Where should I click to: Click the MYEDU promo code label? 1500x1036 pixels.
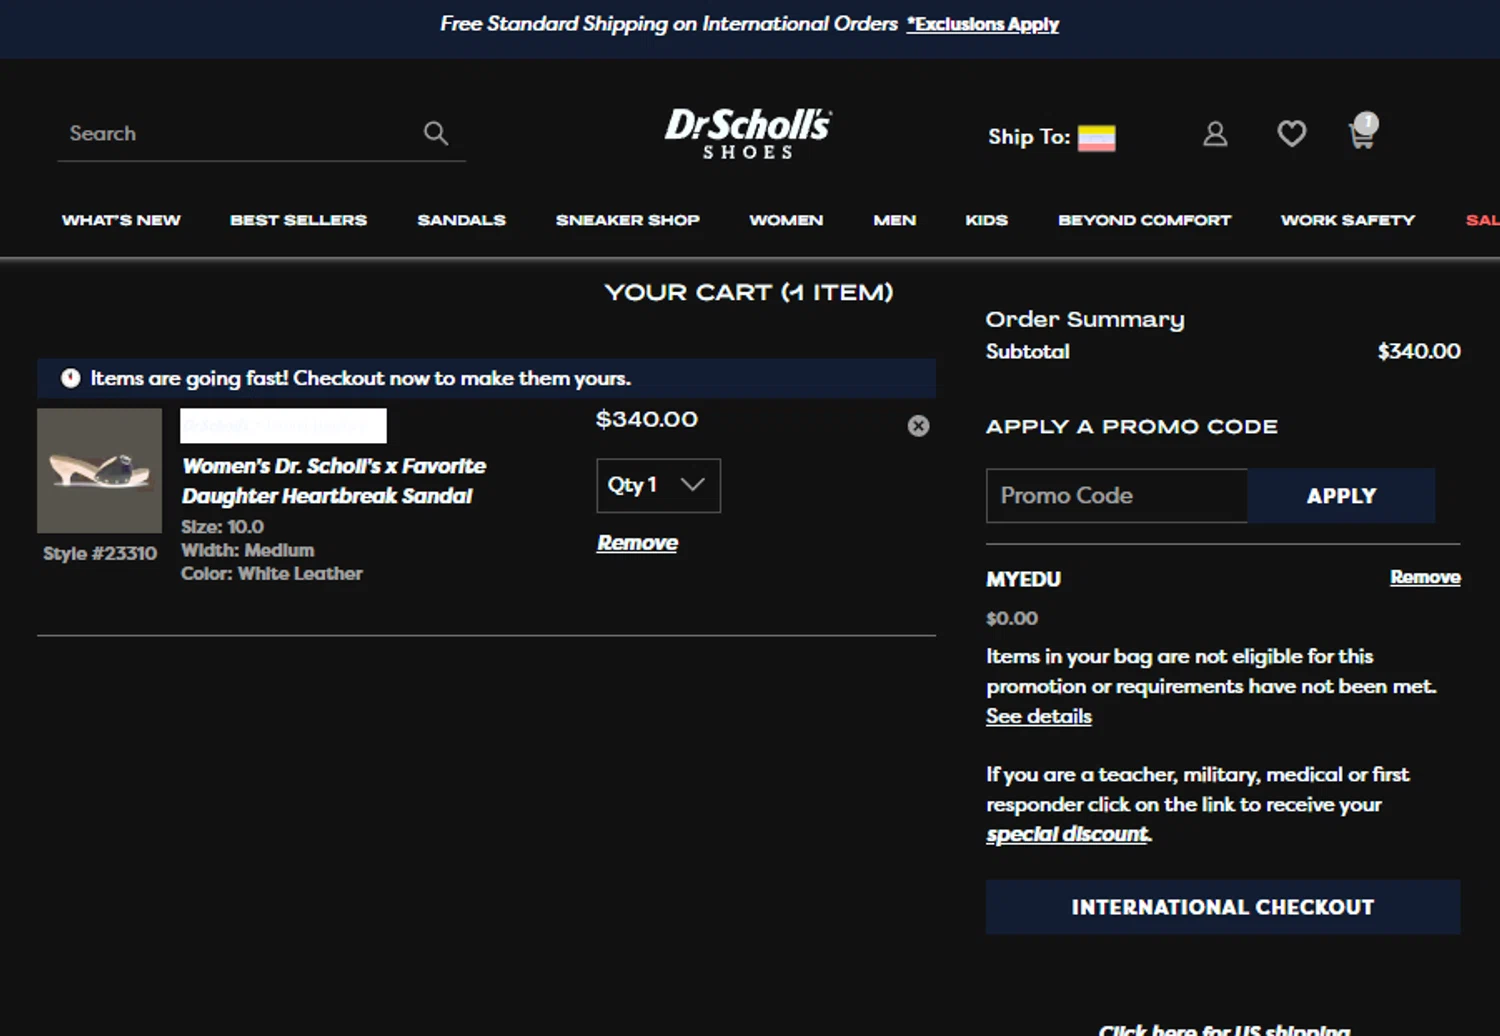click(x=1023, y=579)
